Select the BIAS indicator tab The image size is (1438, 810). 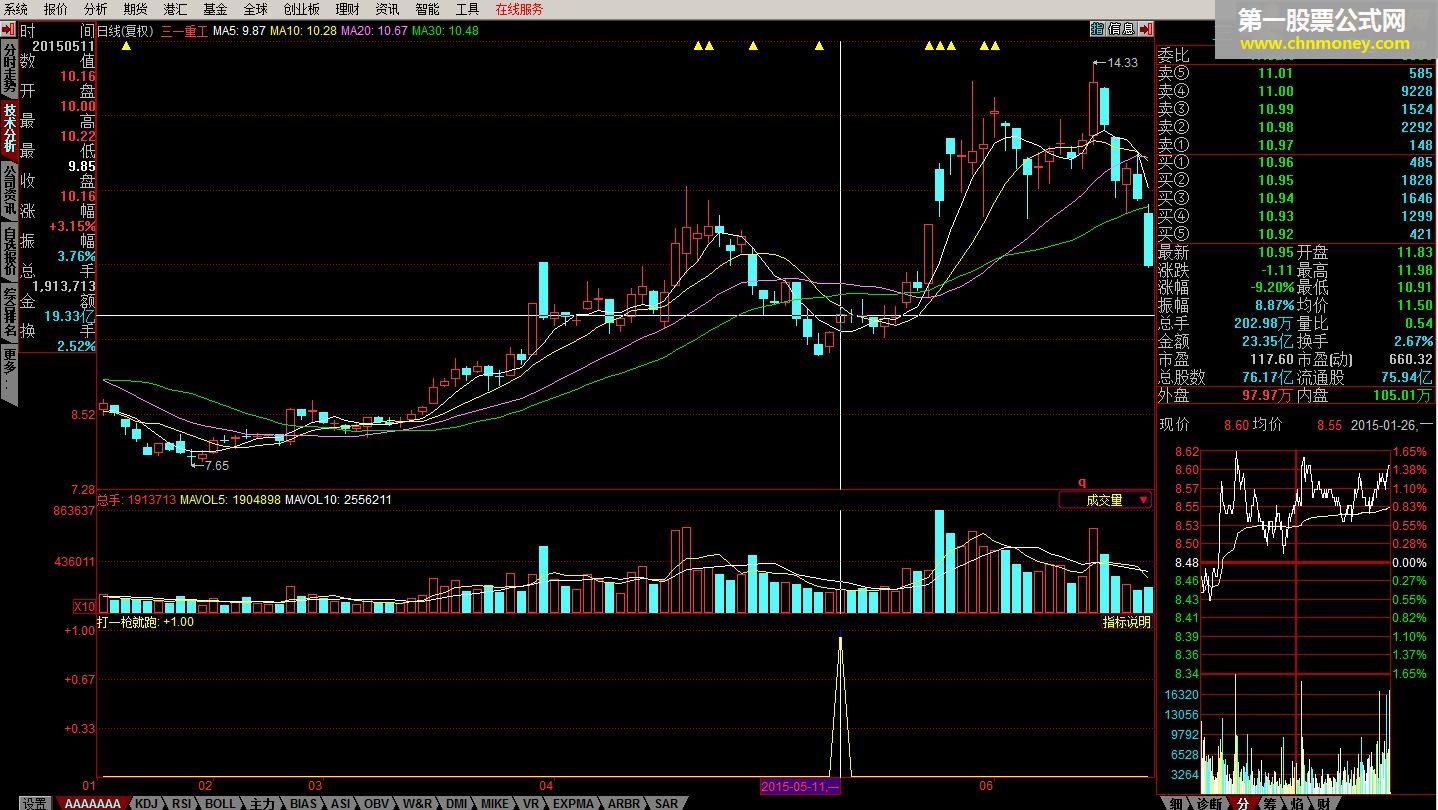coord(304,803)
